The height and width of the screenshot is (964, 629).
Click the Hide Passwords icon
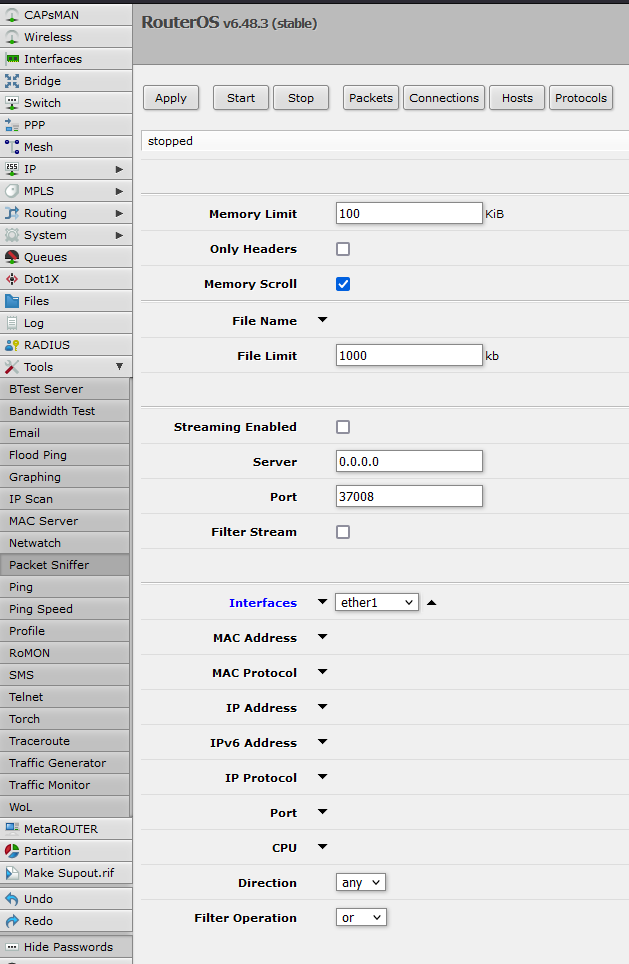click(x=12, y=947)
